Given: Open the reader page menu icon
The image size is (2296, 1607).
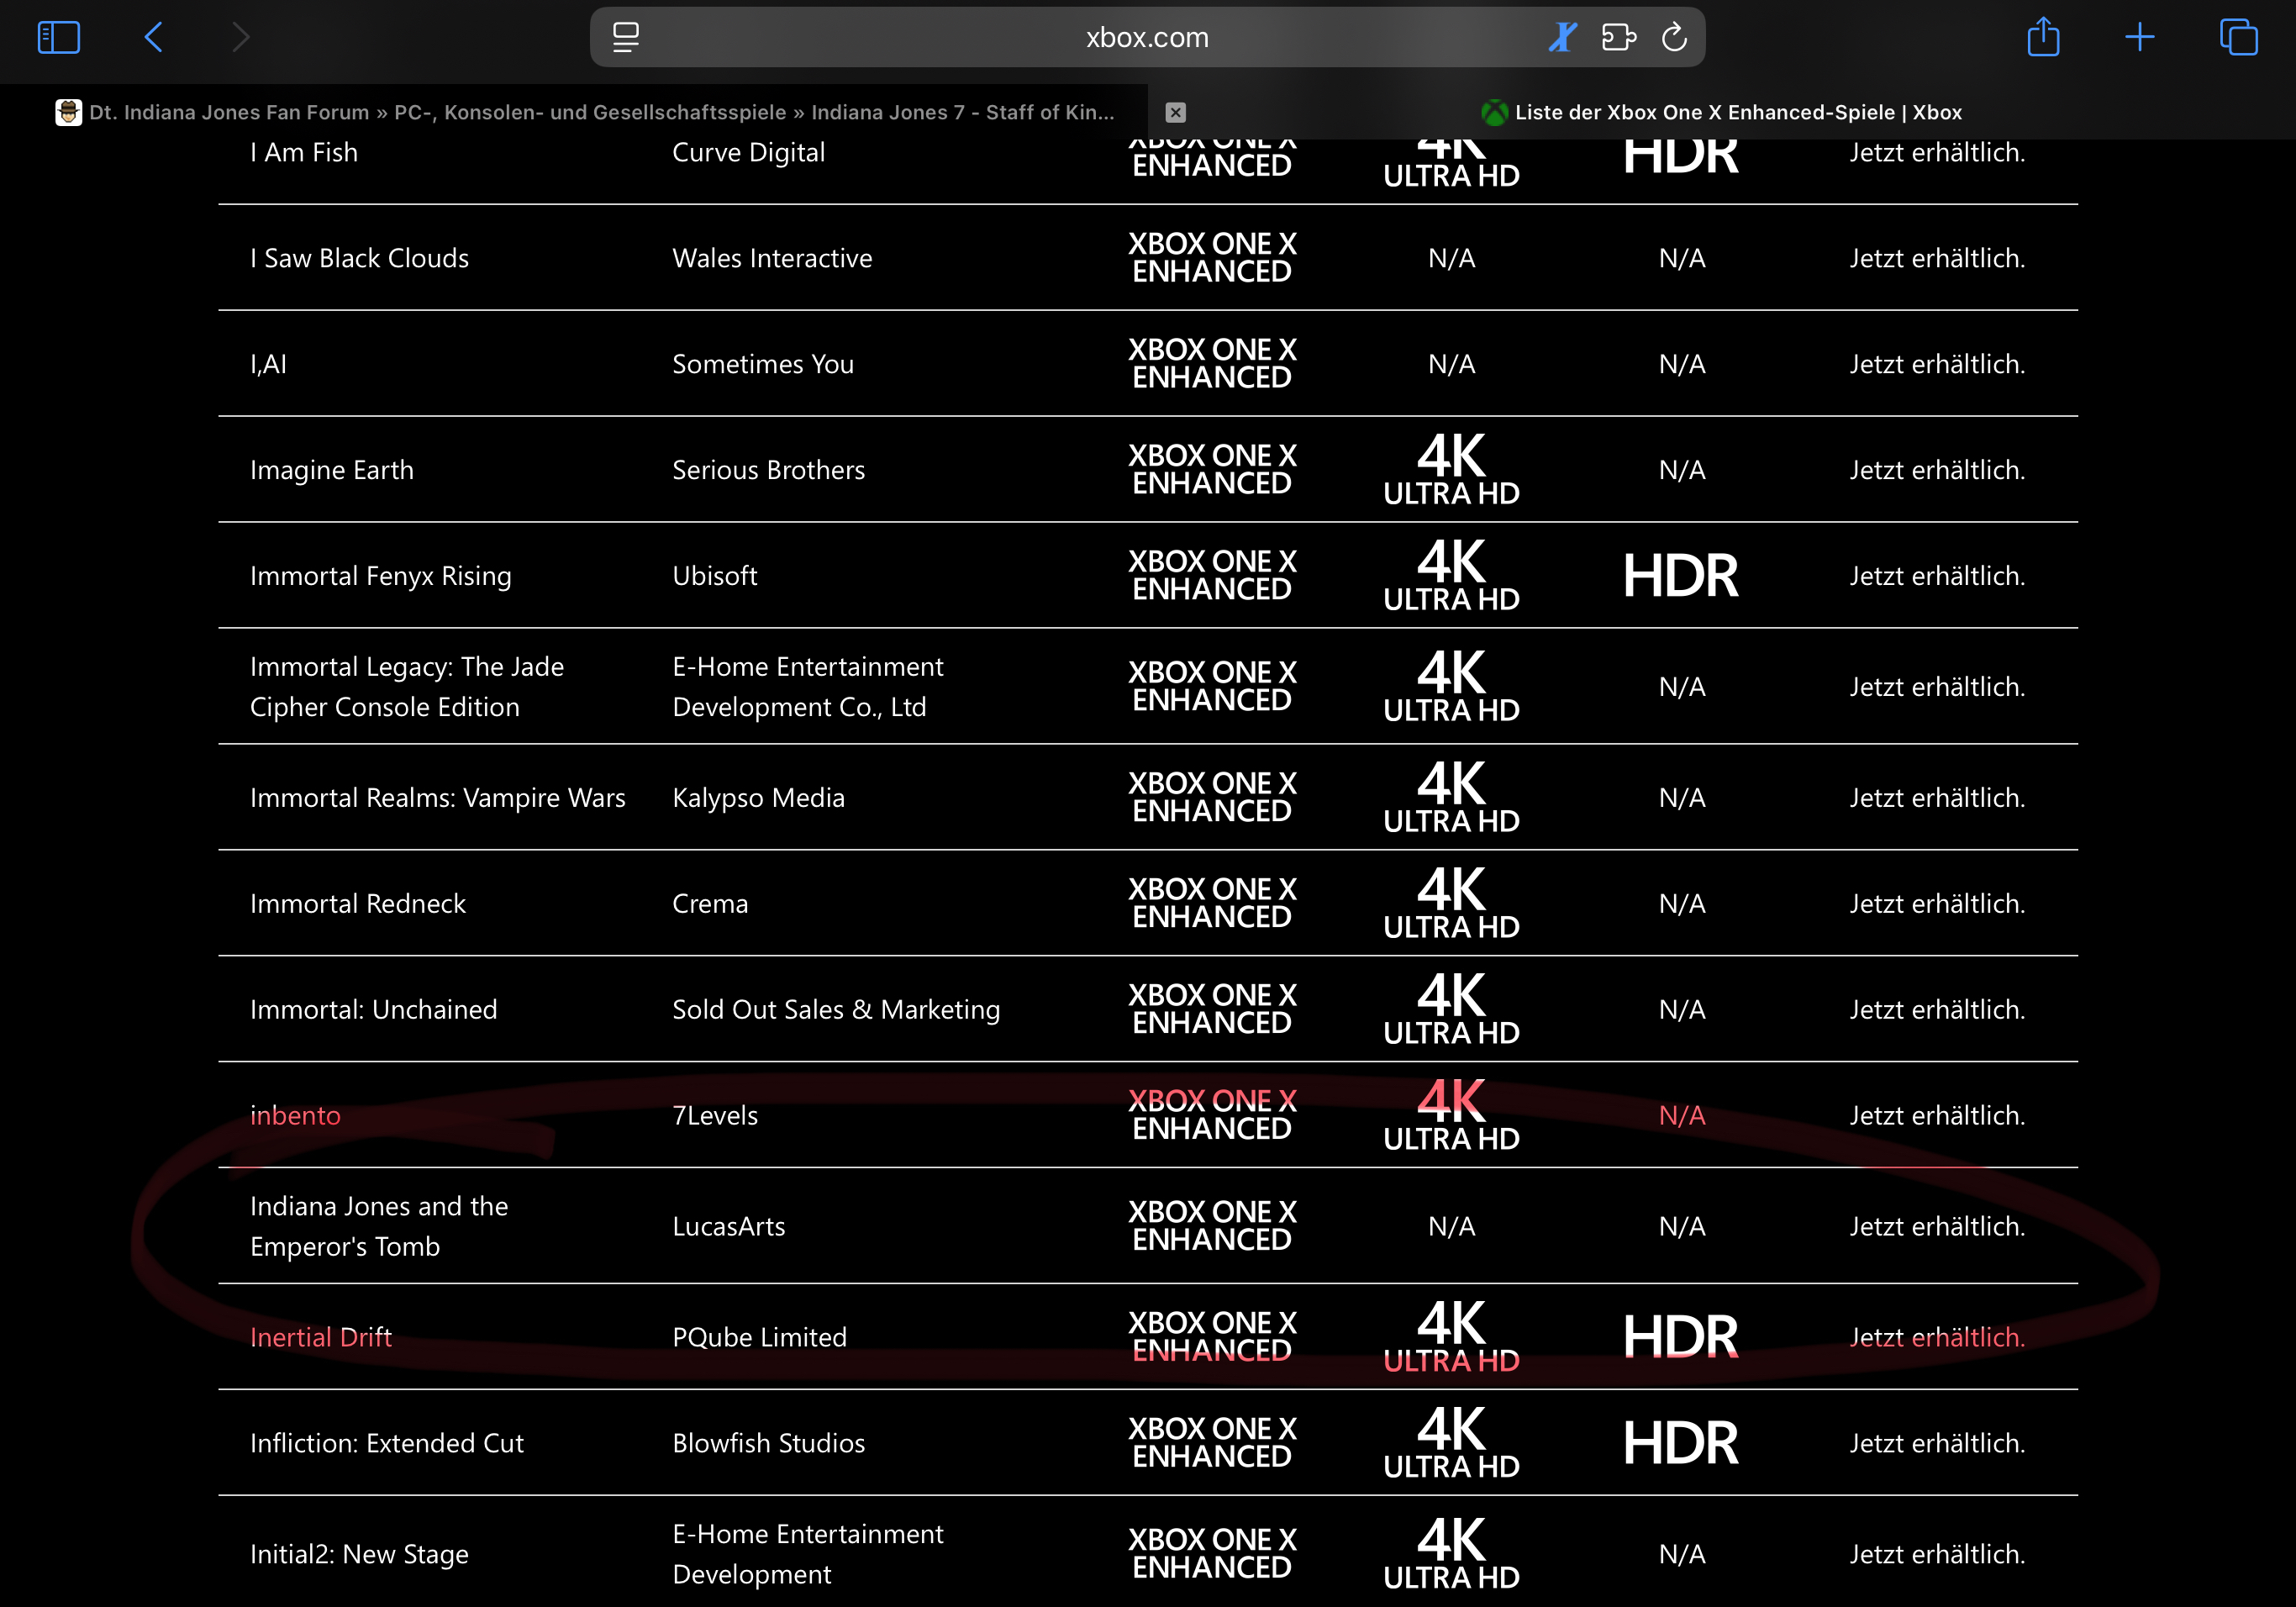Looking at the screenshot, I should click(x=626, y=38).
